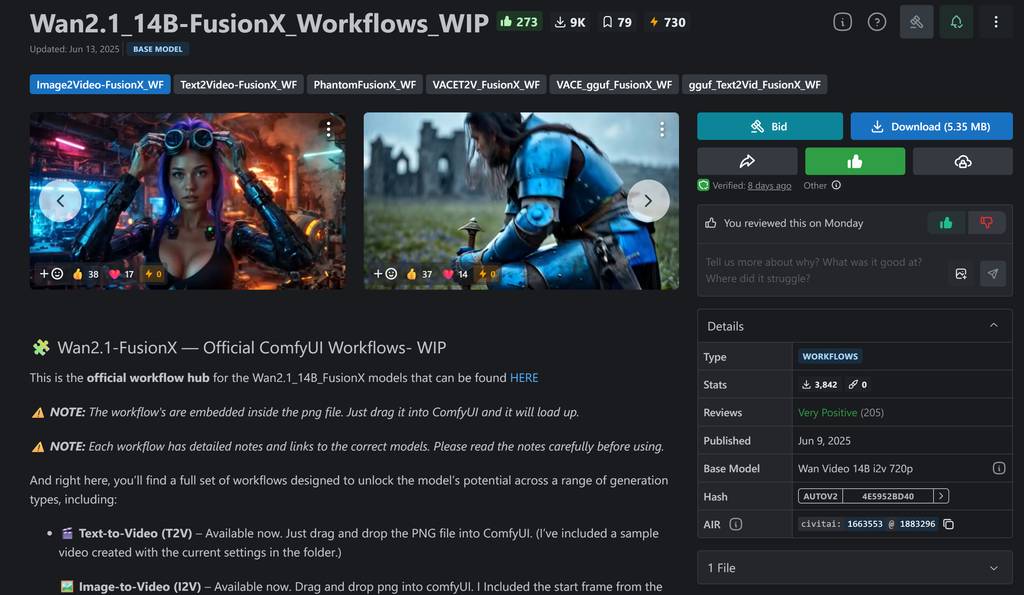Click the Download (5.35 MB) button

tap(932, 126)
